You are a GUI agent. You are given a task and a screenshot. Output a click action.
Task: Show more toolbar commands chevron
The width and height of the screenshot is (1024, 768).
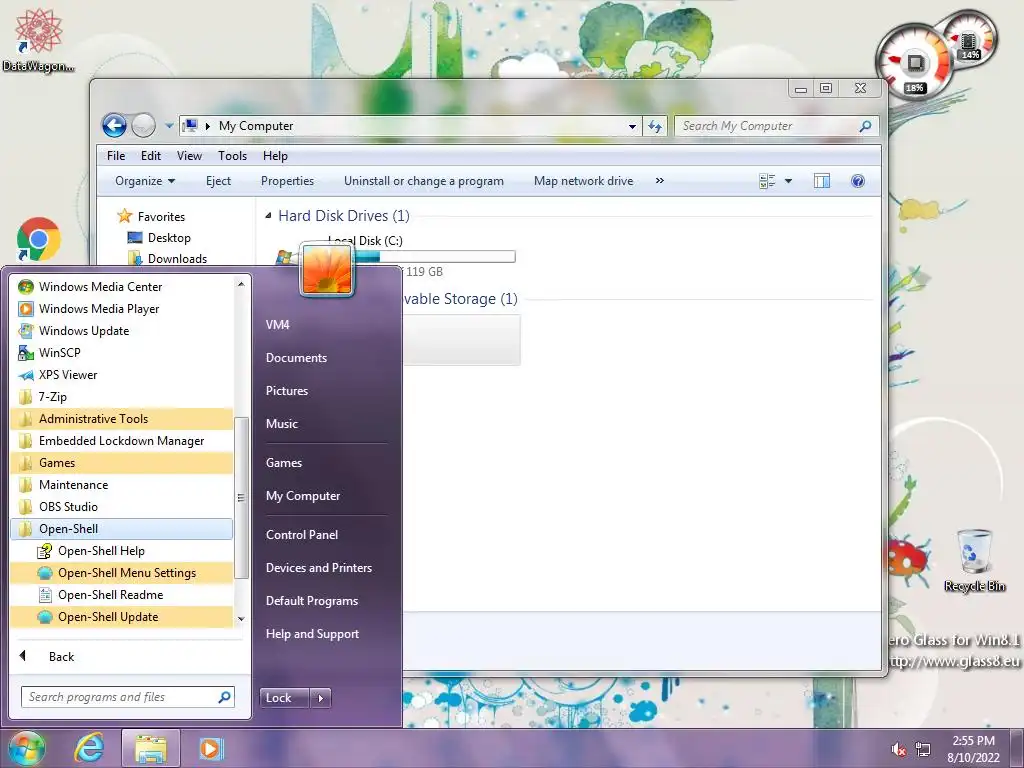[x=660, y=181]
